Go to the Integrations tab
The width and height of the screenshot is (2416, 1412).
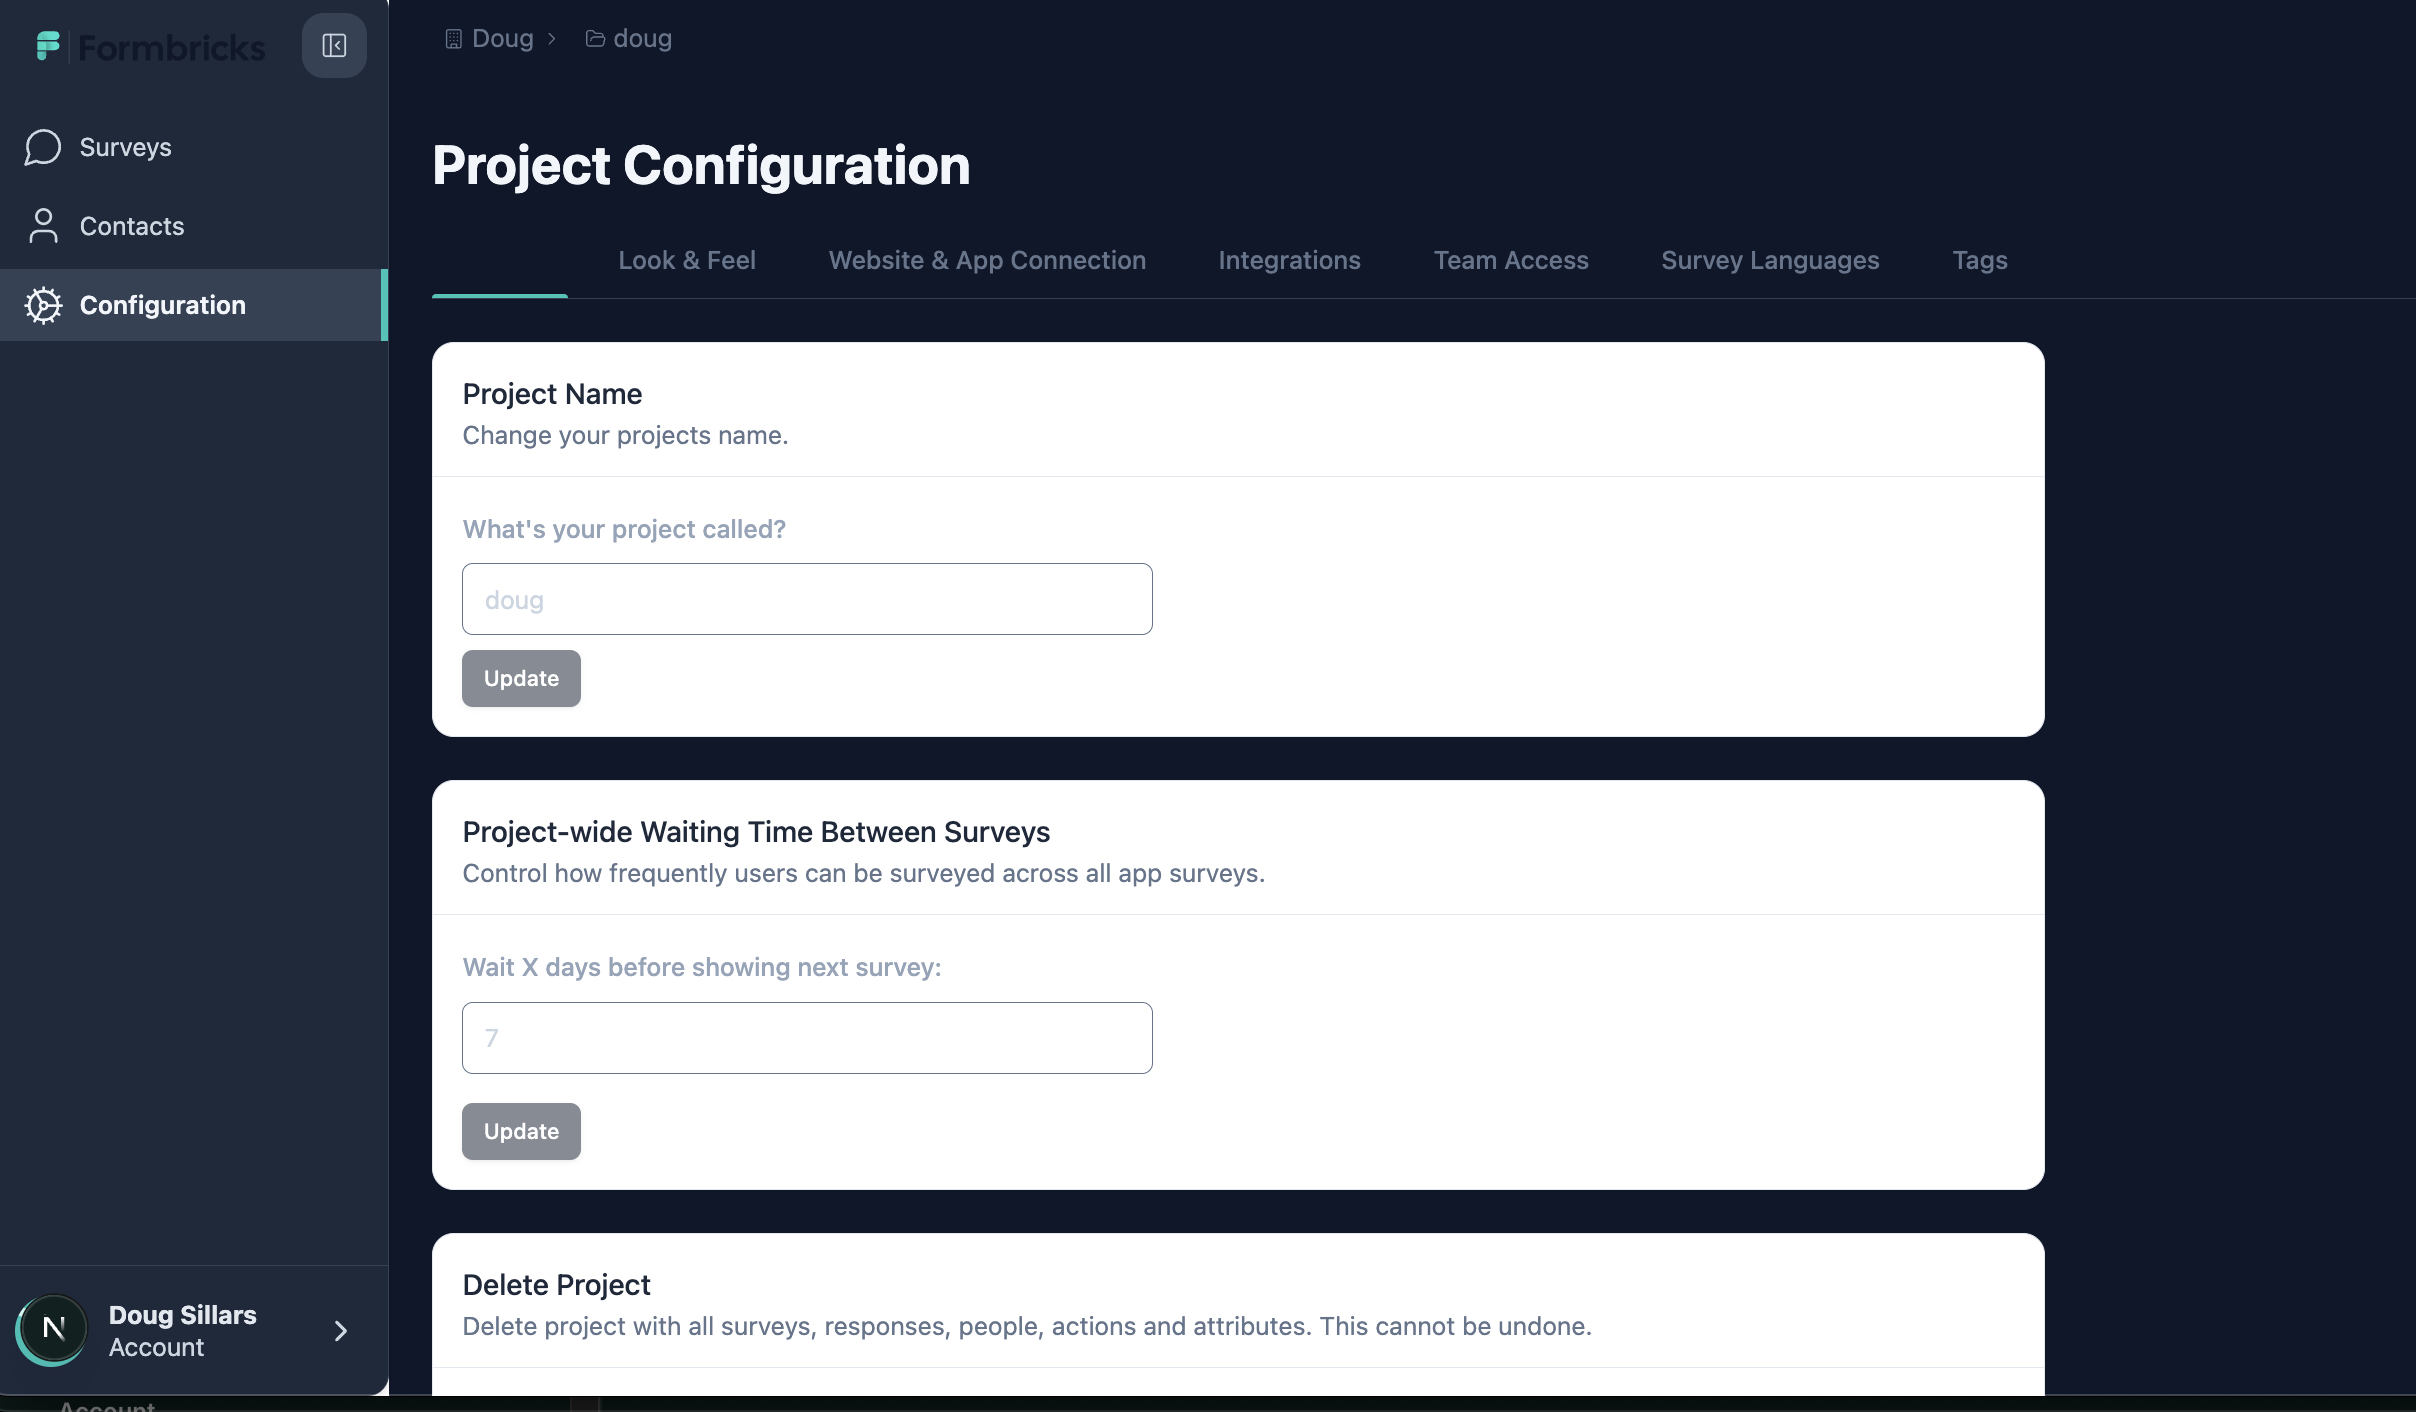pyautogui.click(x=1289, y=260)
